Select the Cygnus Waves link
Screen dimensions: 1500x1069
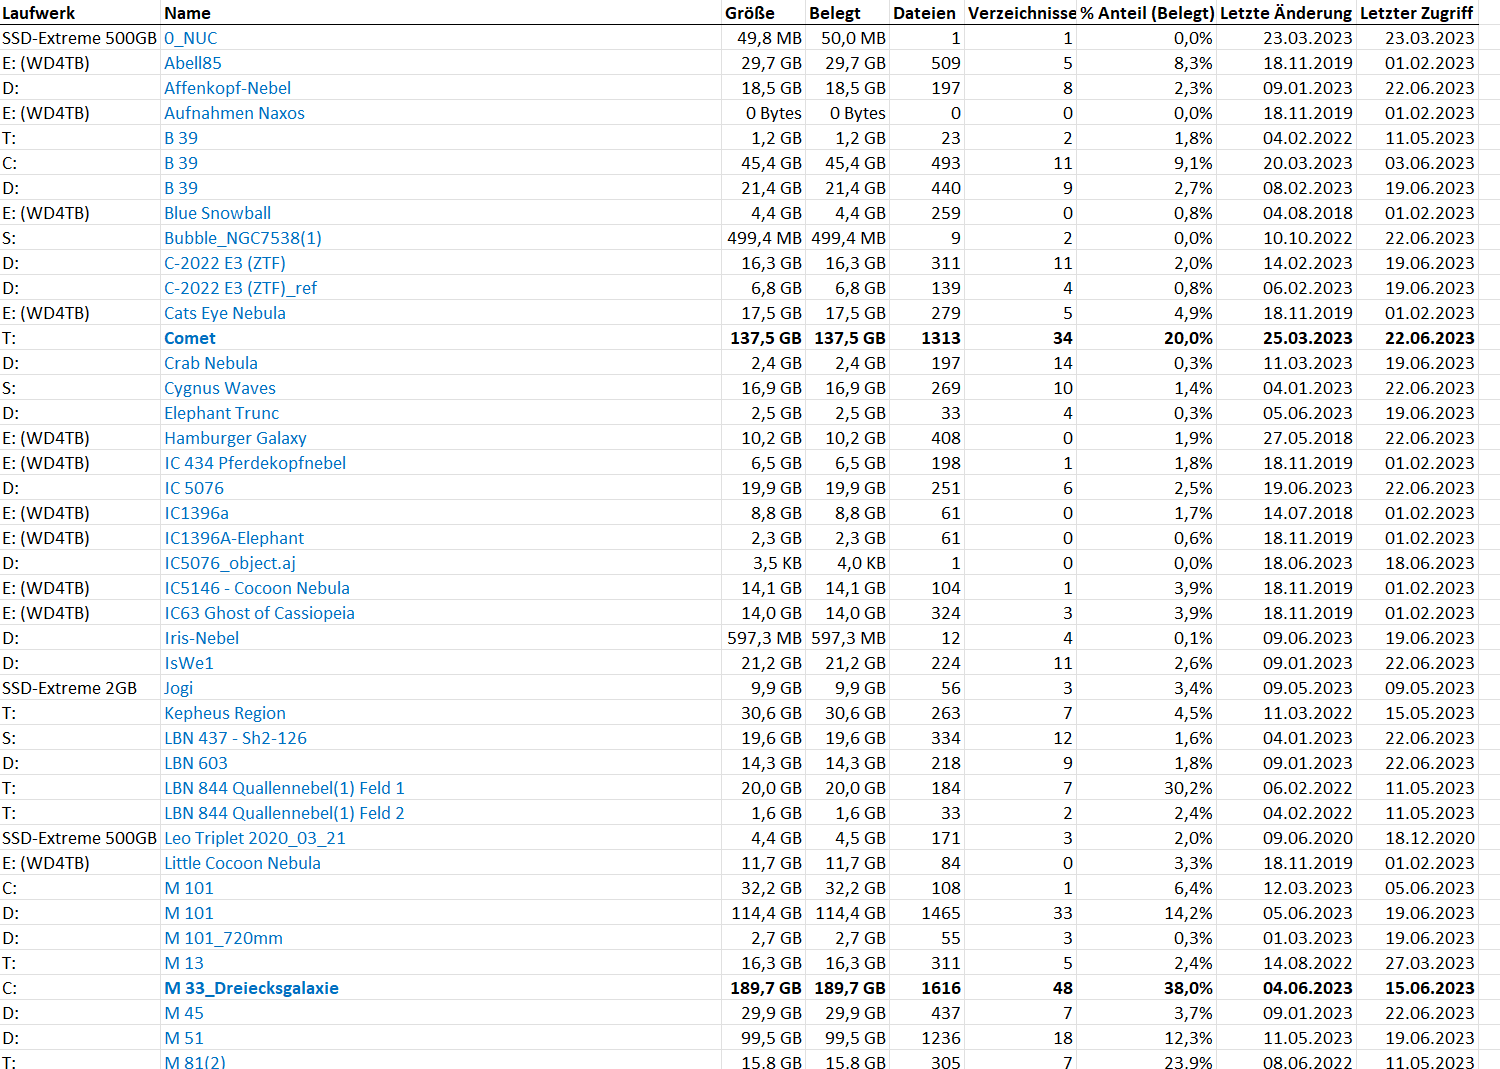pos(220,388)
